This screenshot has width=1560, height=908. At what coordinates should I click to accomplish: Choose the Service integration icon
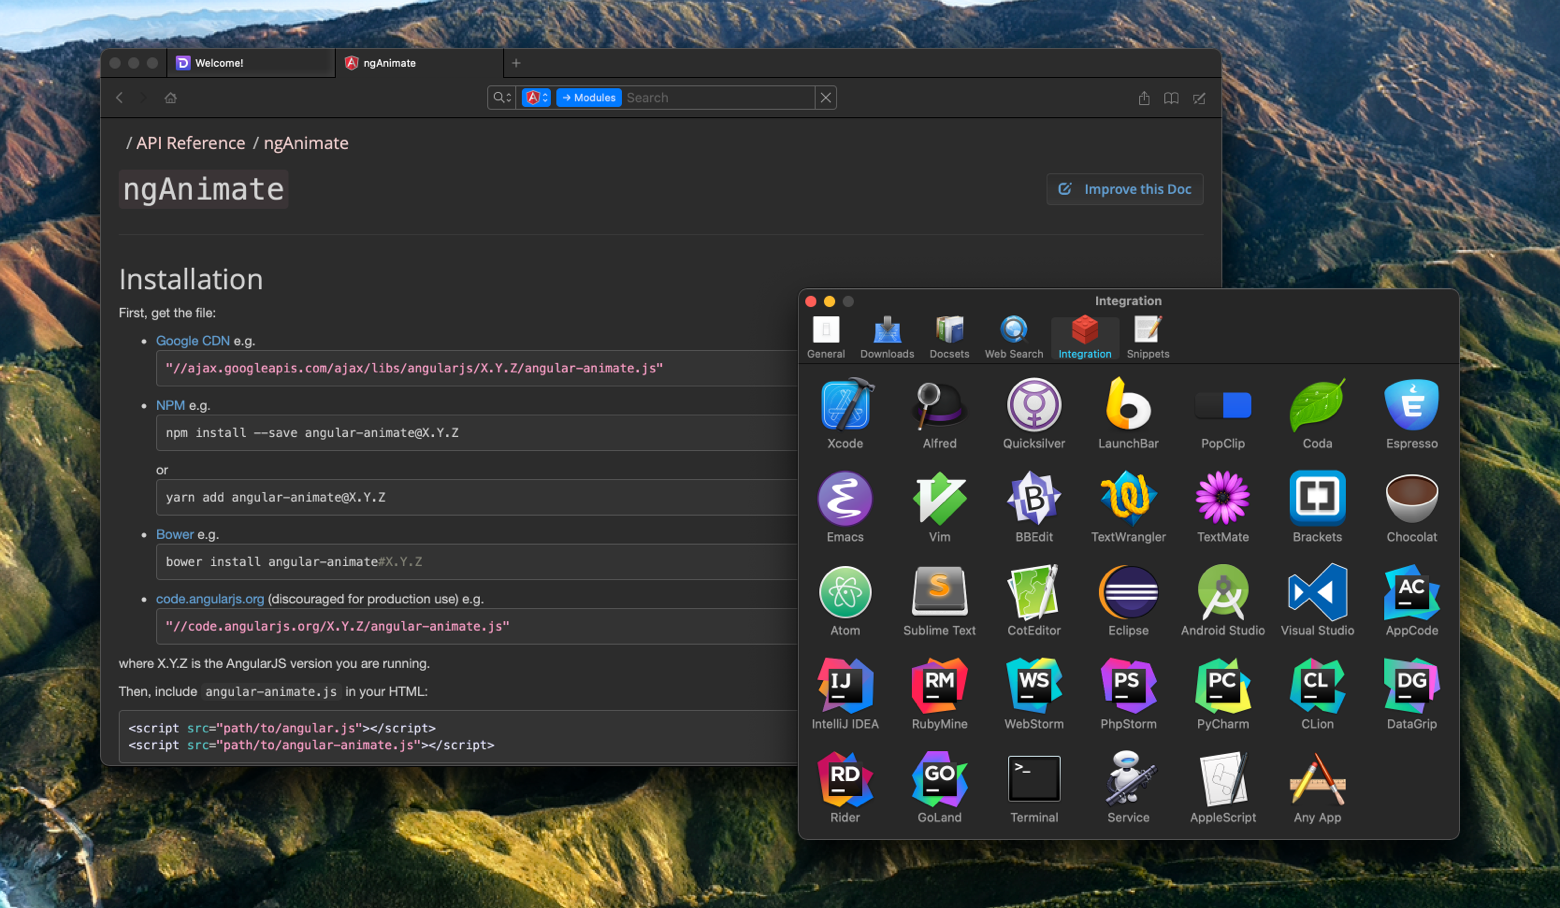click(x=1128, y=779)
